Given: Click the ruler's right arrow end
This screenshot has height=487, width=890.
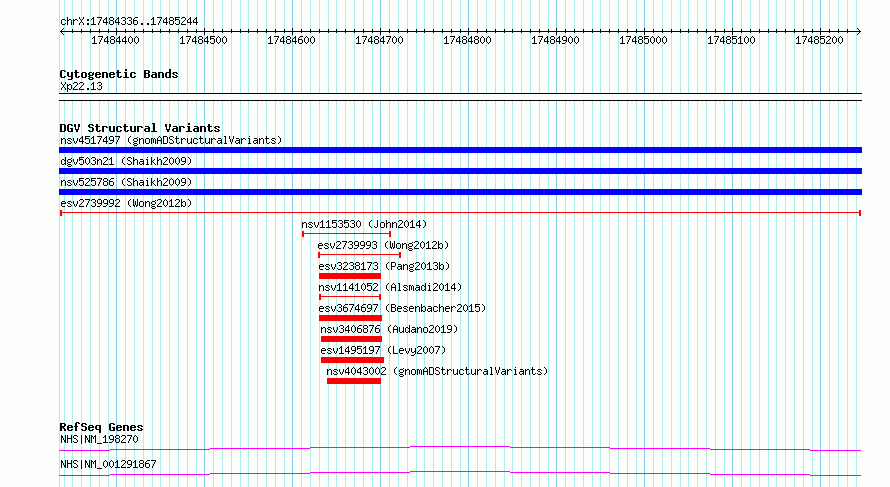Looking at the screenshot, I should (859, 32).
